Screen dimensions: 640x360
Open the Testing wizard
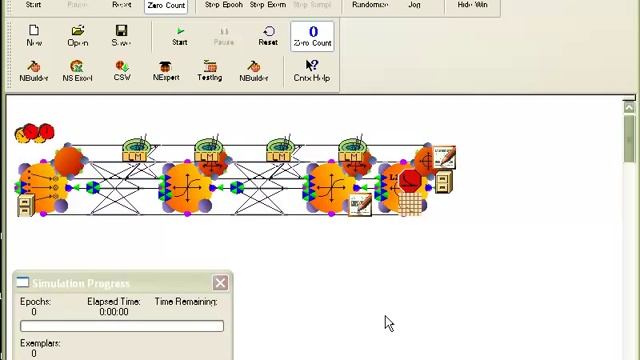pos(210,71)
